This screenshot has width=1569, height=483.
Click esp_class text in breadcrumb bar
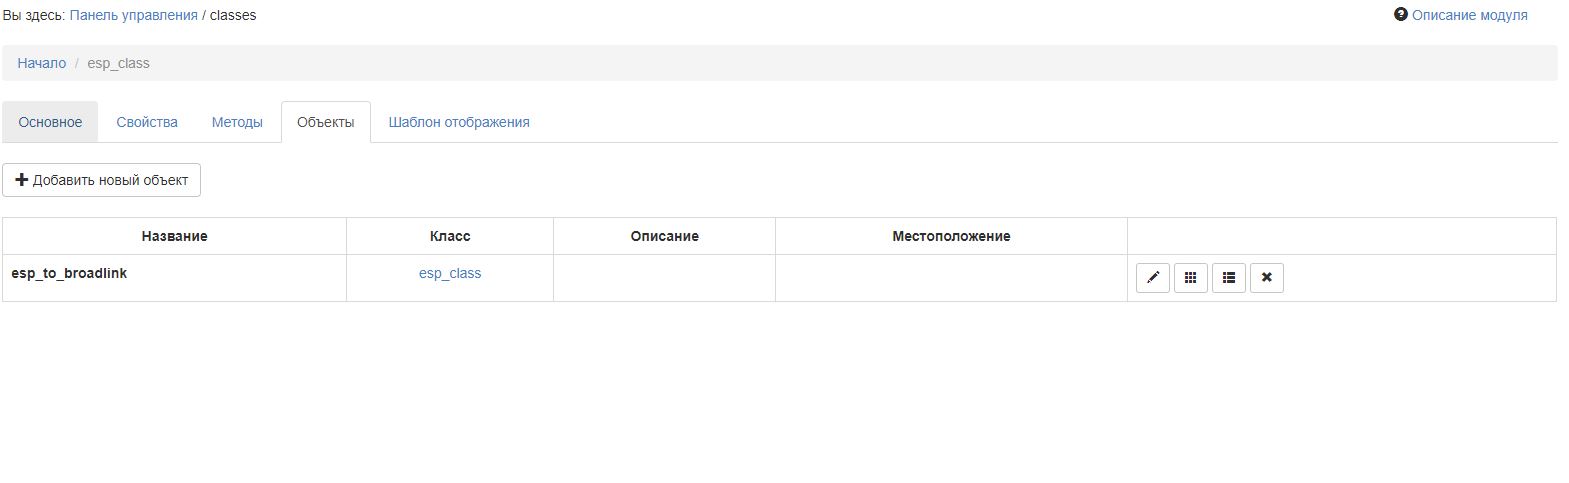click(118, 63)
